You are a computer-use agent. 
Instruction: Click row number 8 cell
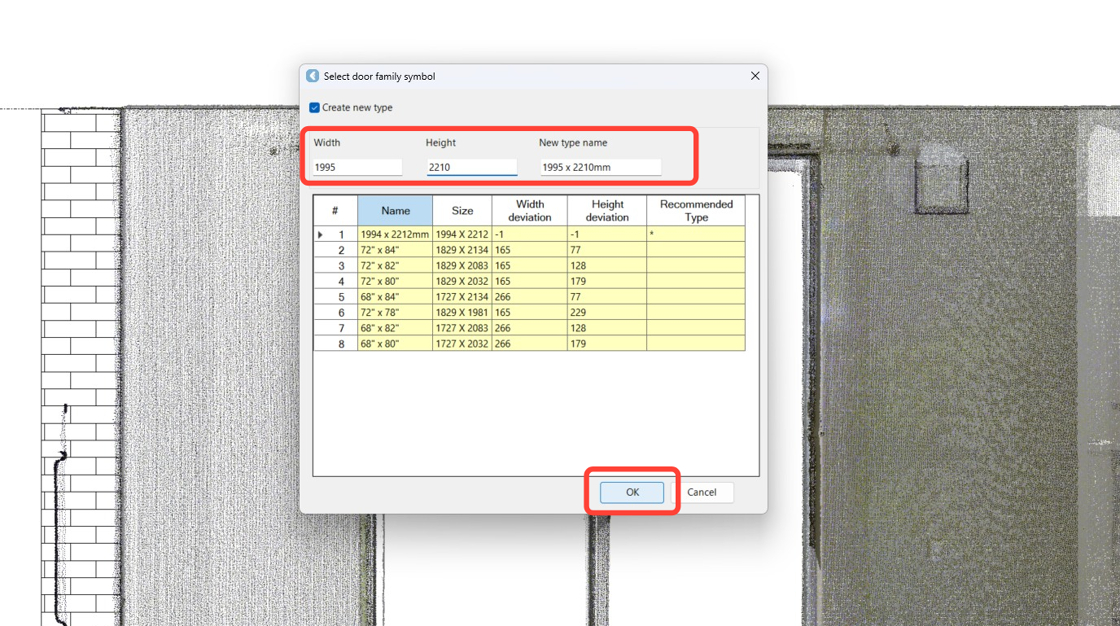point(336,344)
